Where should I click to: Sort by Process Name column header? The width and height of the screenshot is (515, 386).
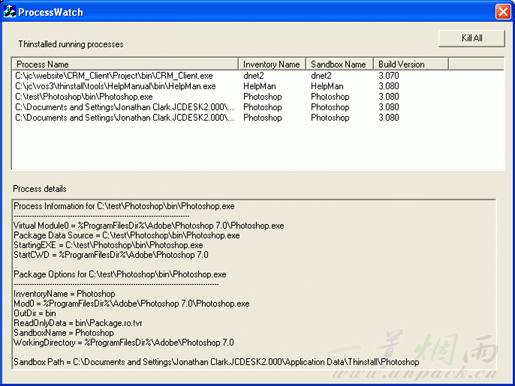pyautogui.click(x=125, y=64)
